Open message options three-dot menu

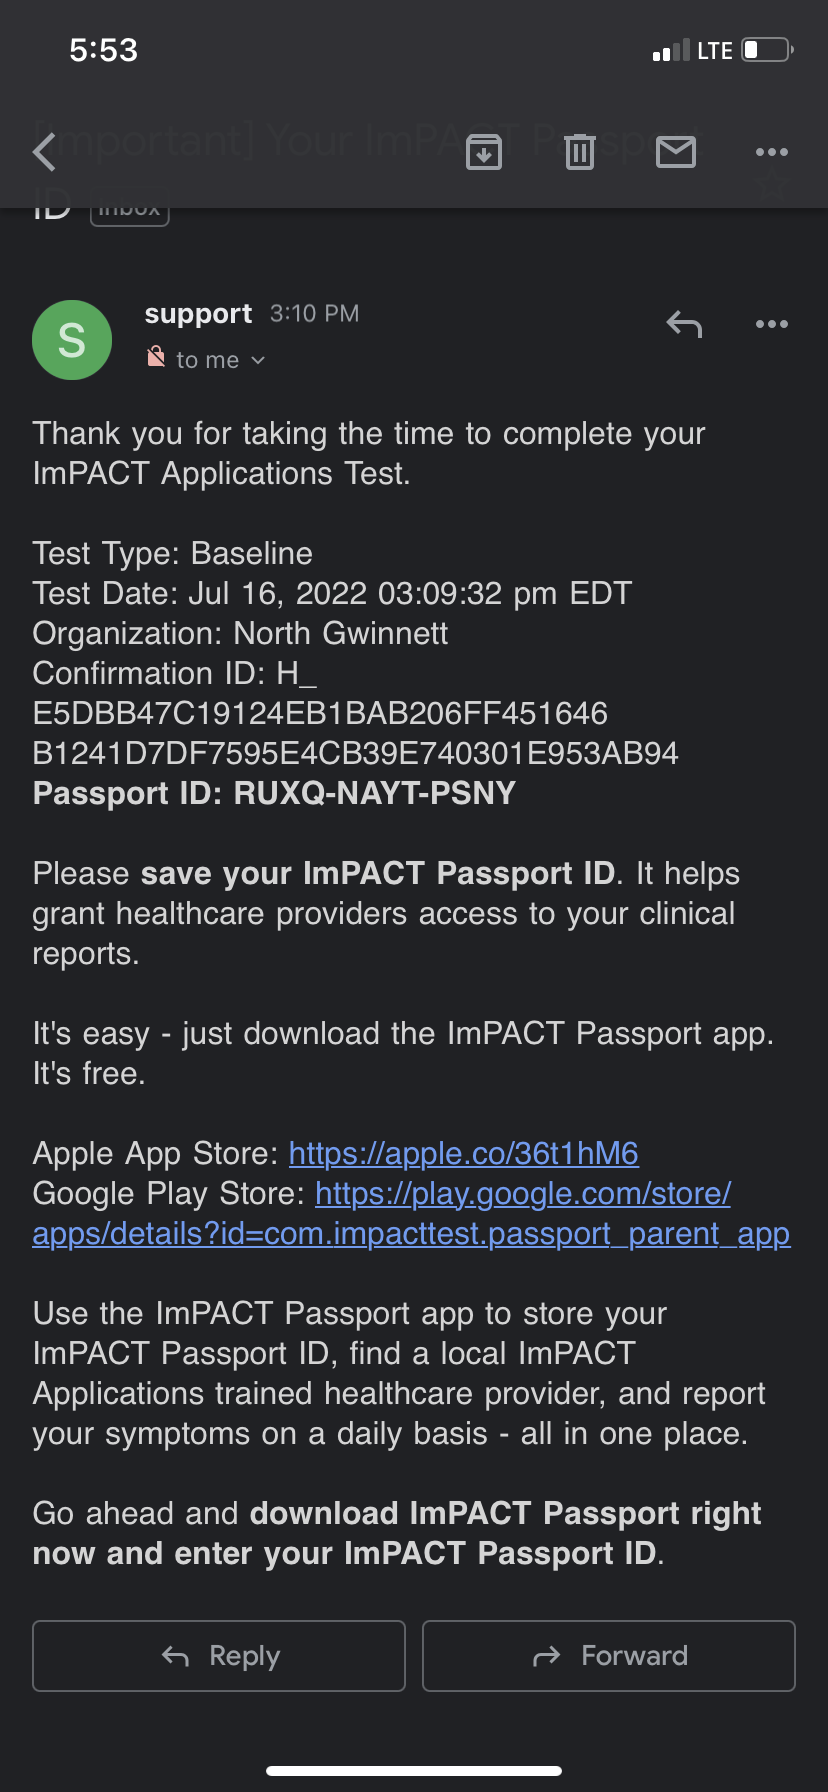[772, 324]
